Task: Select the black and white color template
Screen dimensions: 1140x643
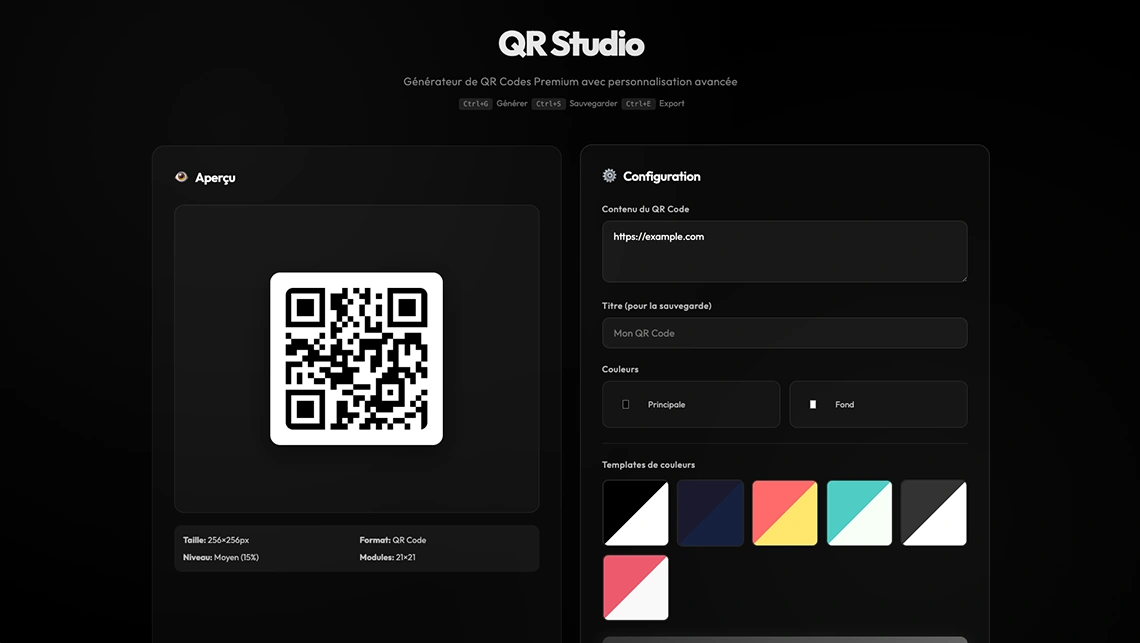Action: click(x=635, y=513)
